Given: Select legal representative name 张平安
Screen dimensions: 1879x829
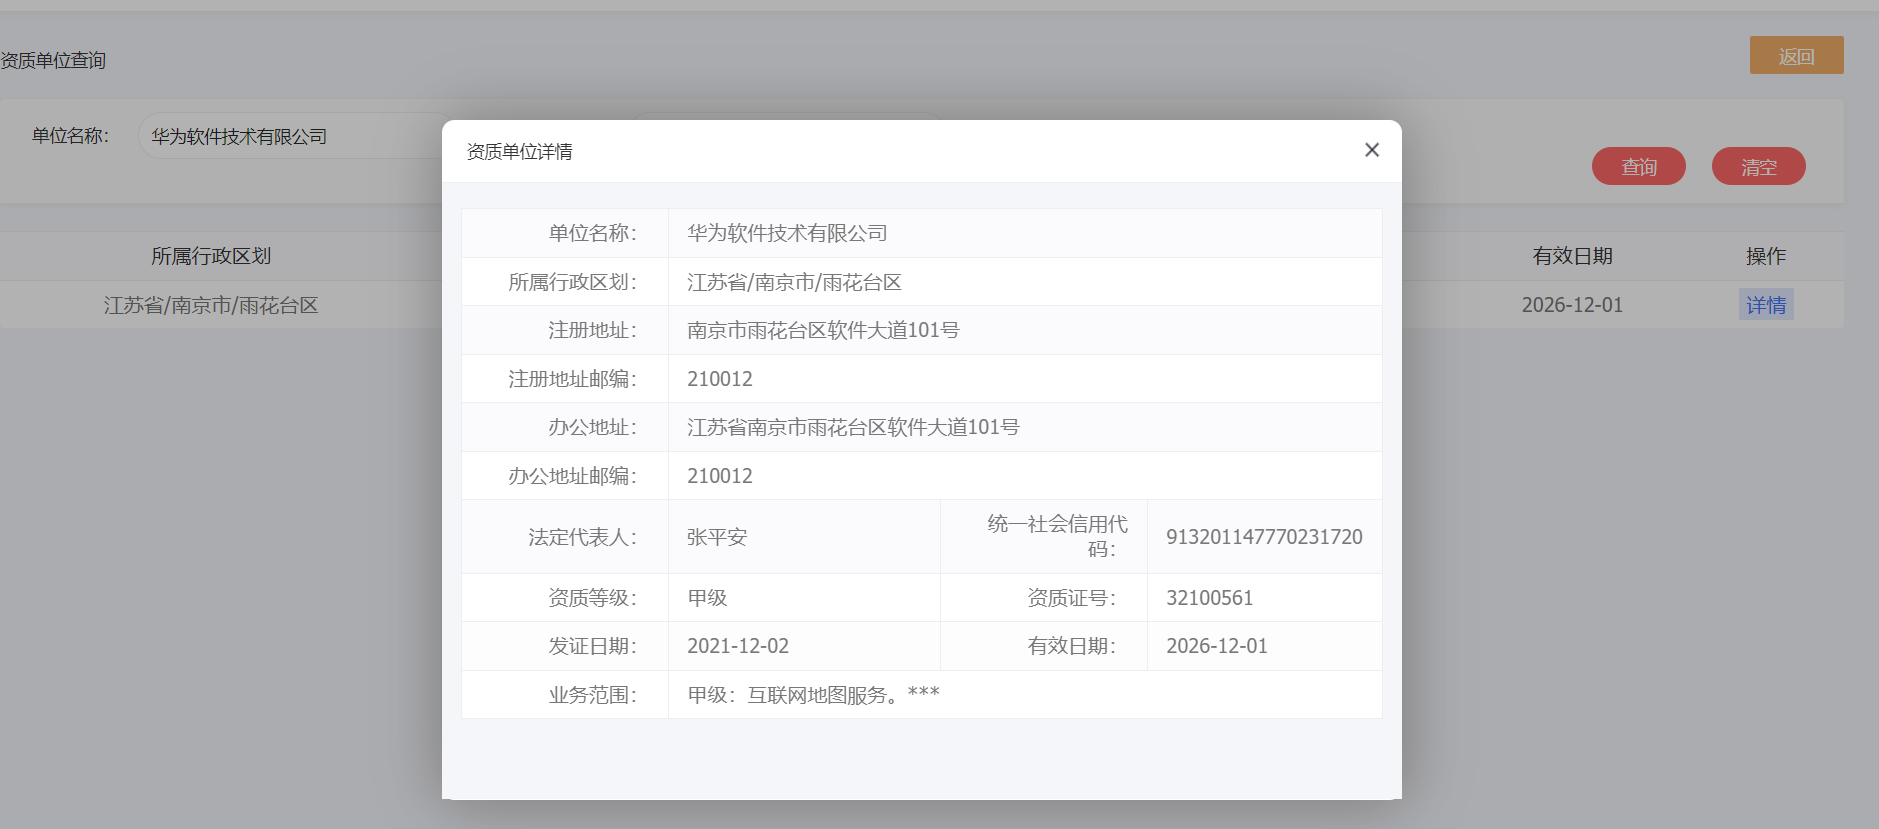Looking at the screenshot, I should (x=717, y=537).
